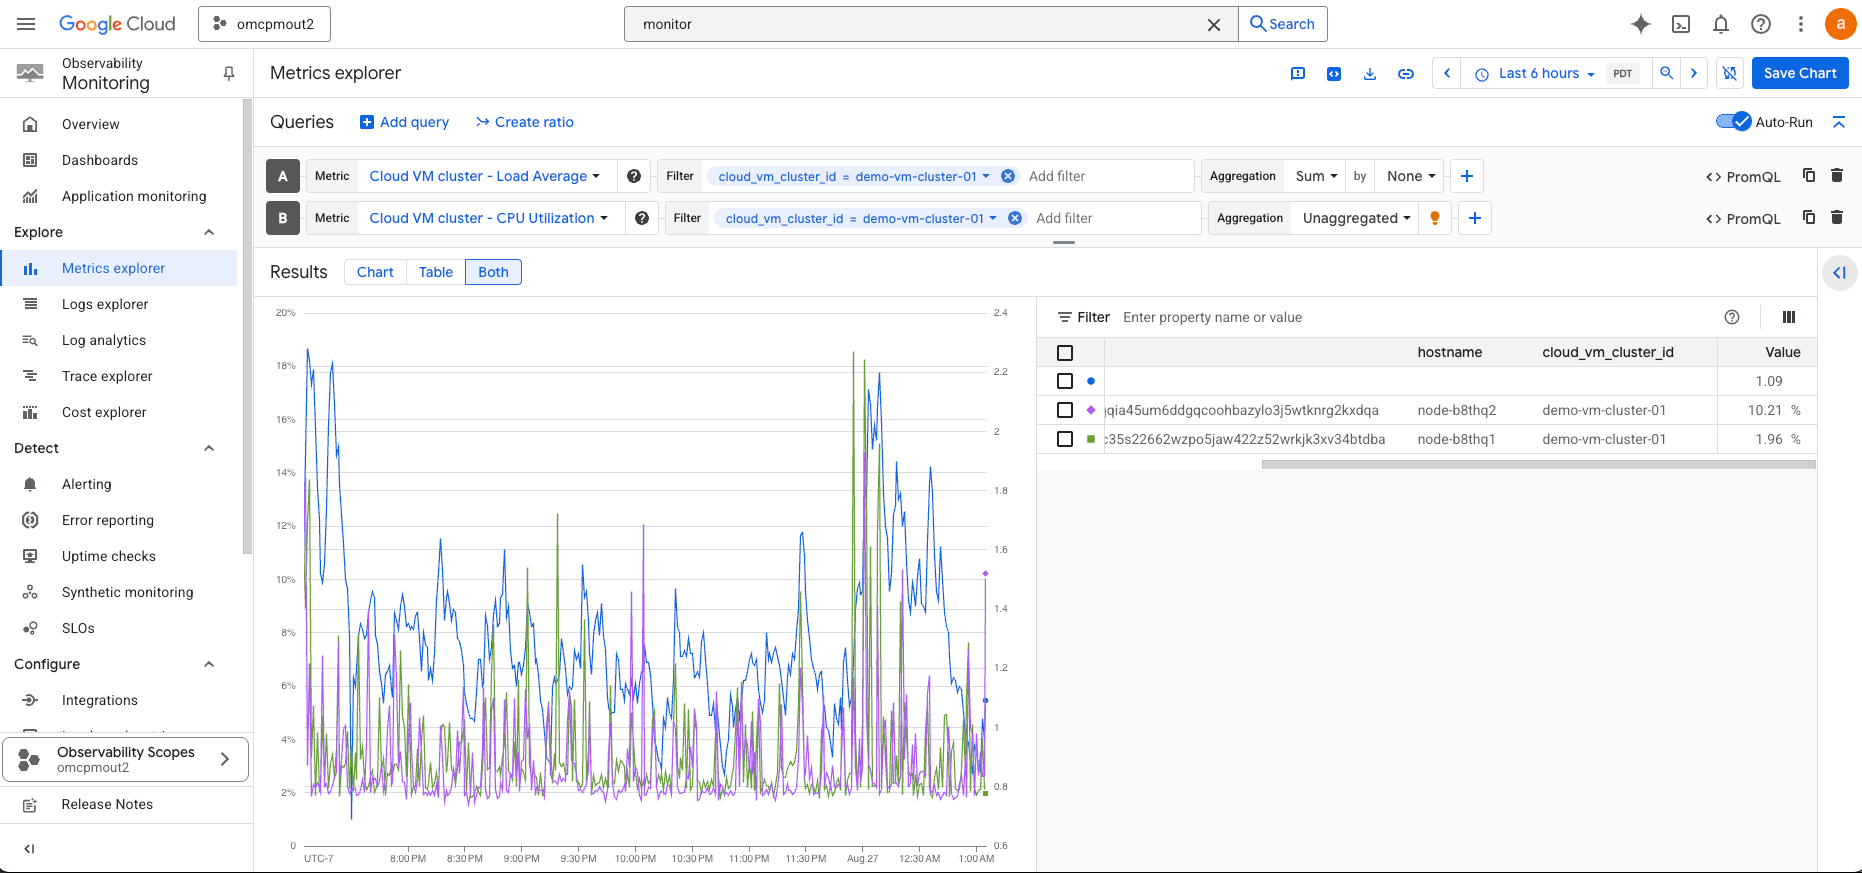Collapse the Detect section
1862x873 pixels.
[209, 448]
